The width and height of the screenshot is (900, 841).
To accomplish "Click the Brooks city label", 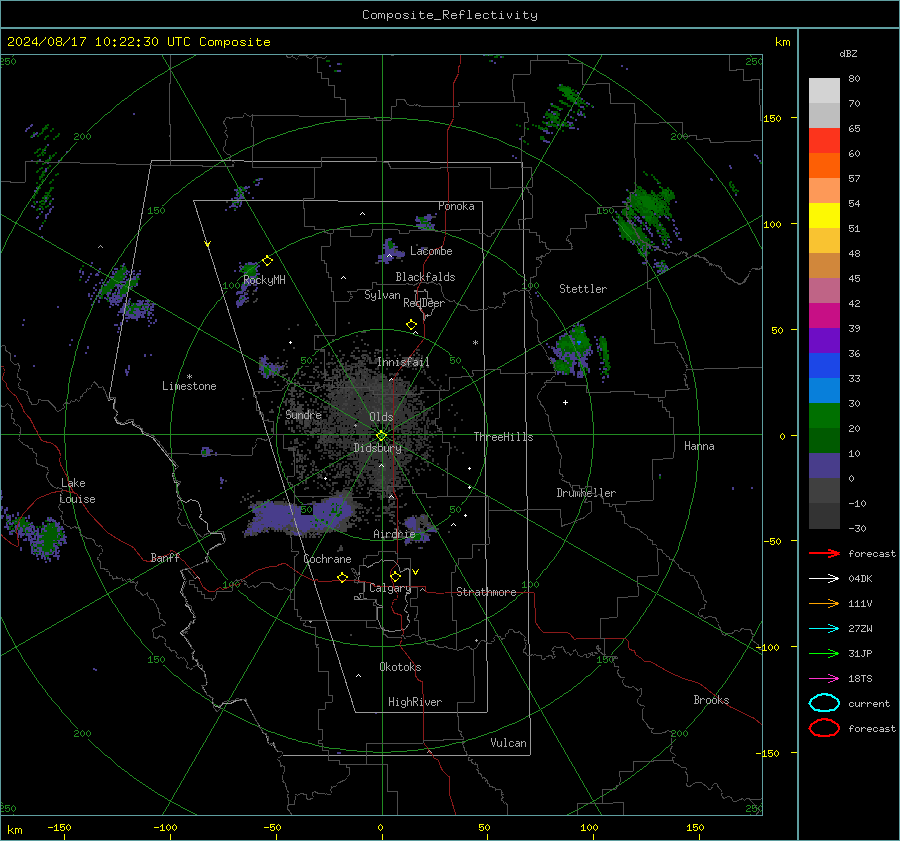I will click(711, 700).
